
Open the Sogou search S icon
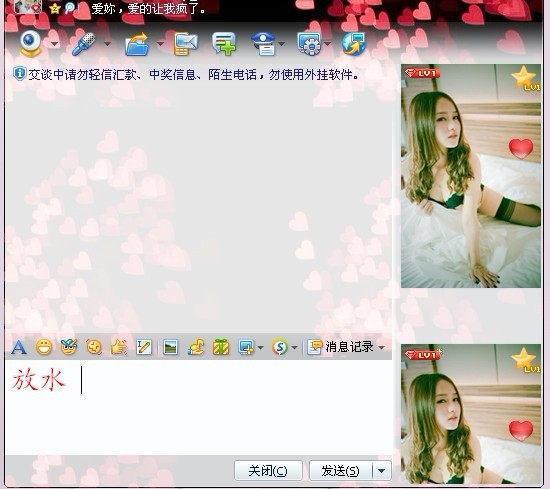coord(280,347)
